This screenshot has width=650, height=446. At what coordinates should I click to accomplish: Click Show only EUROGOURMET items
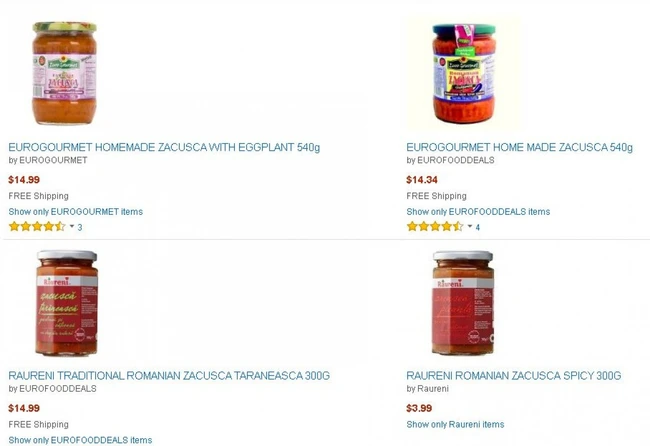[75, 211]
